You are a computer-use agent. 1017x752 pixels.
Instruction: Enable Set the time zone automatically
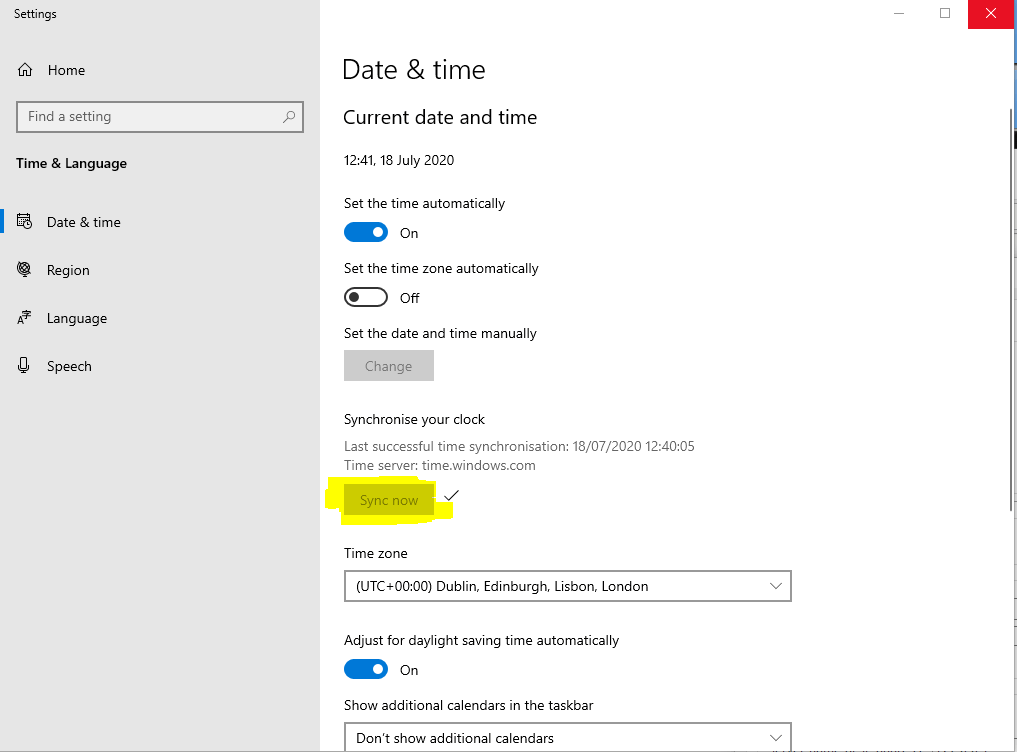click(366, 297)
